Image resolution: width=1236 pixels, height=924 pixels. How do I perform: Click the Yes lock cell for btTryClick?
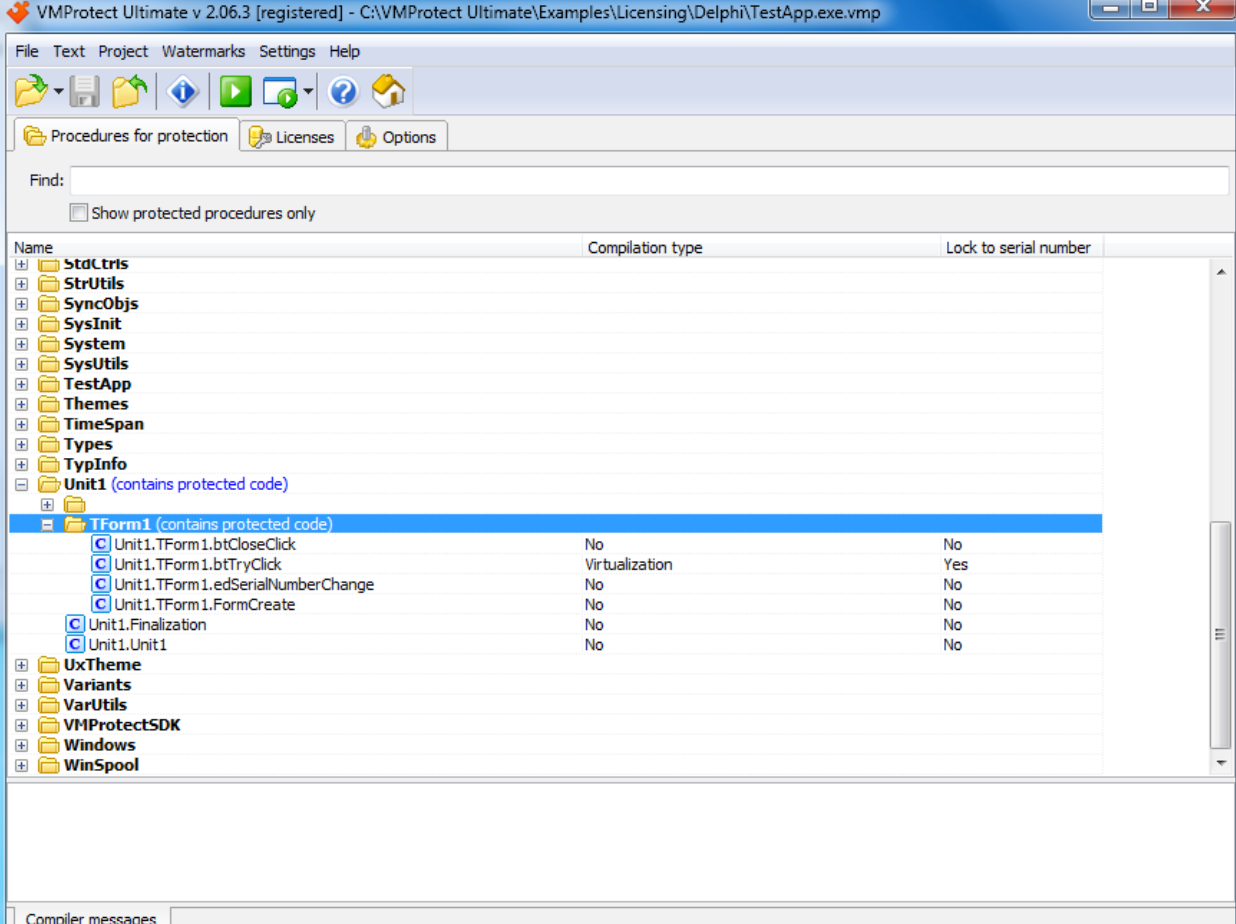click(x=955, y=564)
